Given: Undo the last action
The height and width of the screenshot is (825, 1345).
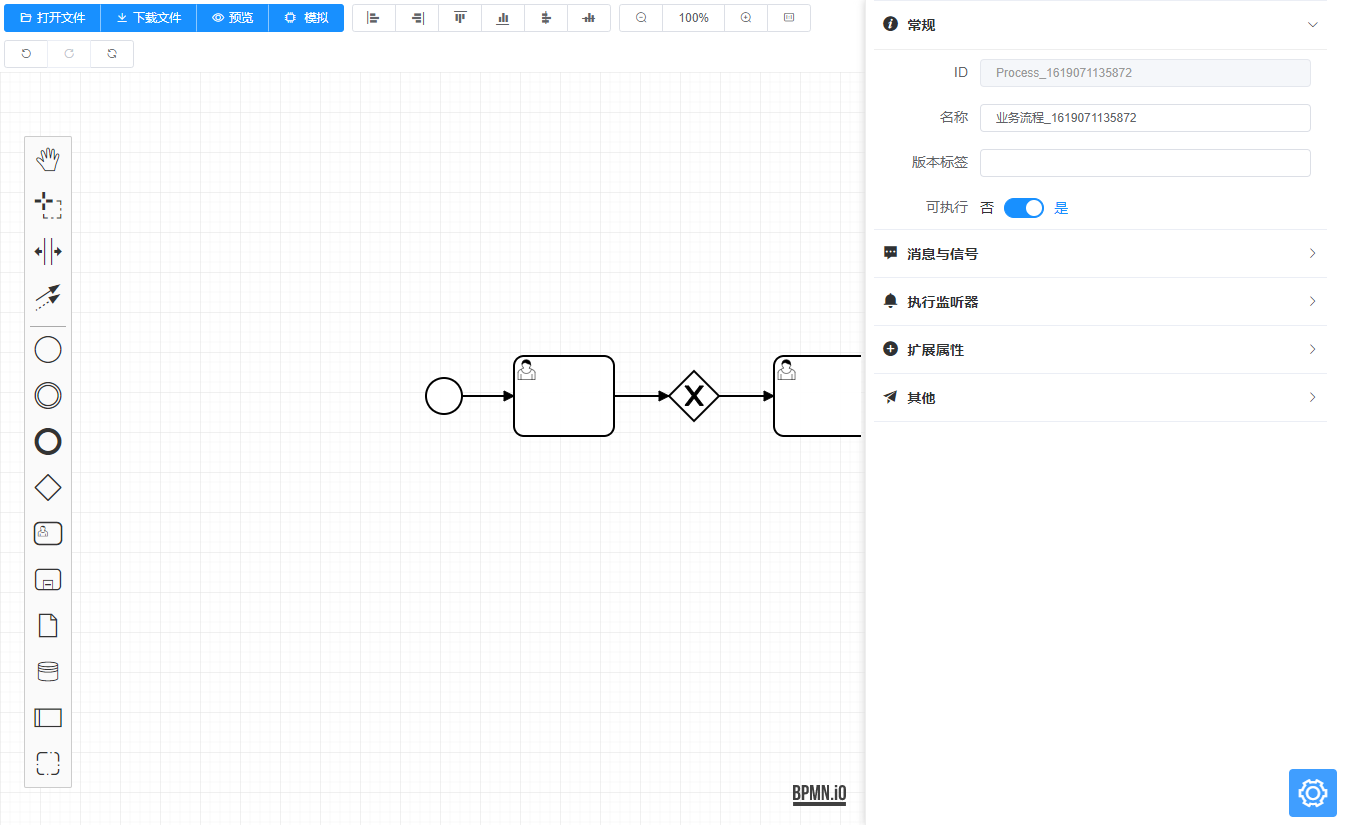Looking at the screenshot, I should coord(26,54).
